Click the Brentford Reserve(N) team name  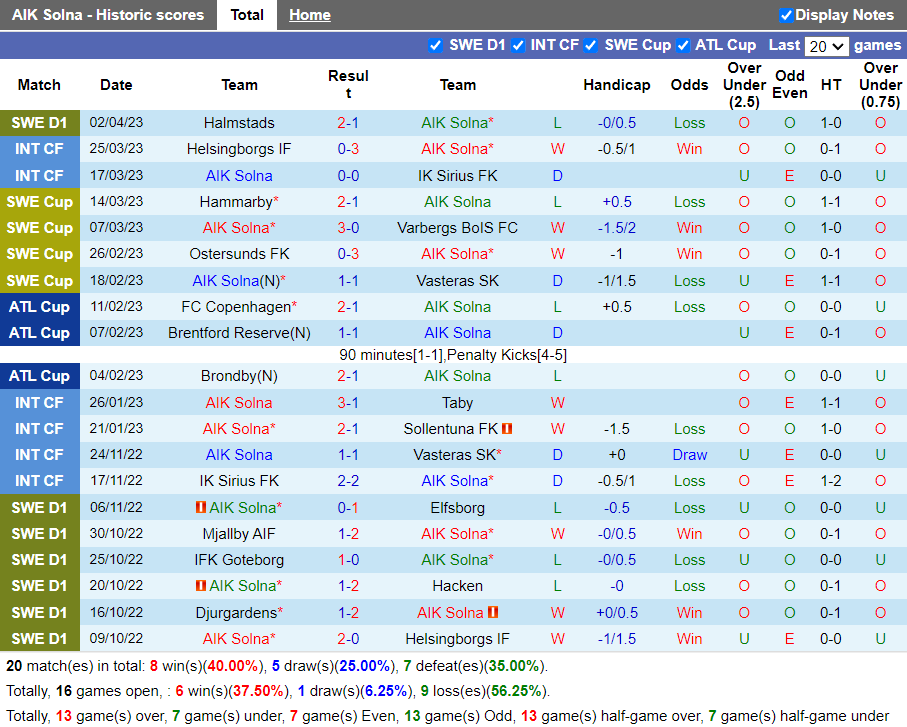[x=239, y=333]
